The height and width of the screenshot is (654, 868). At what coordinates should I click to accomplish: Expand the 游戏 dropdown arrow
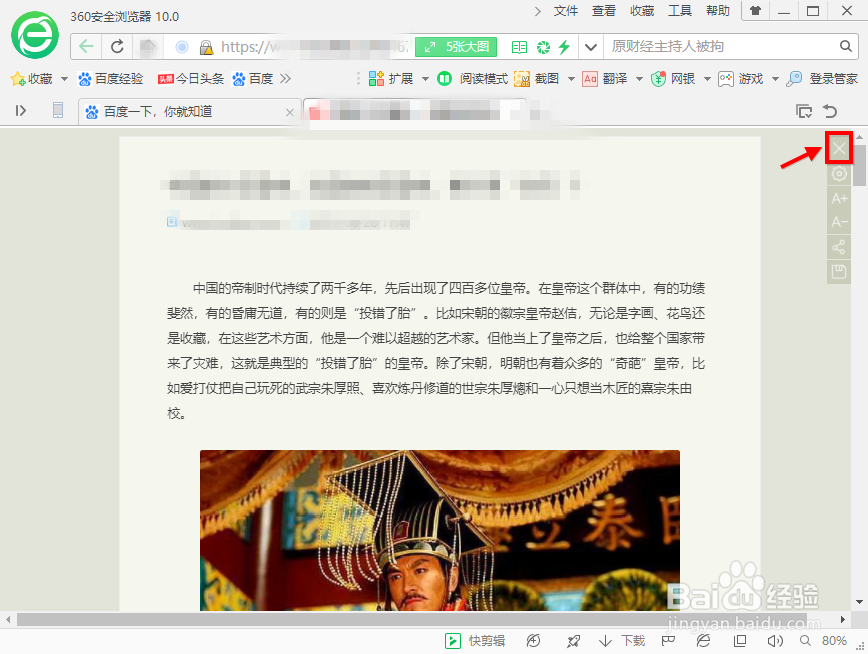[775, 79]
